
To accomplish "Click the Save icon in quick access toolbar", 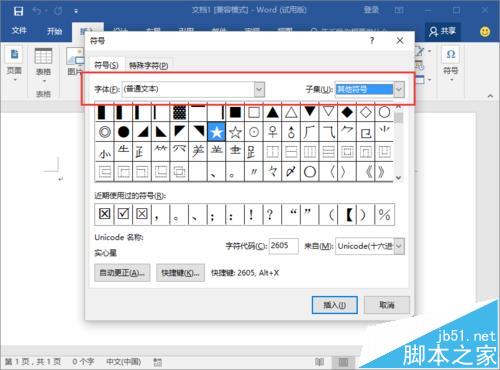I will [18, 11].
